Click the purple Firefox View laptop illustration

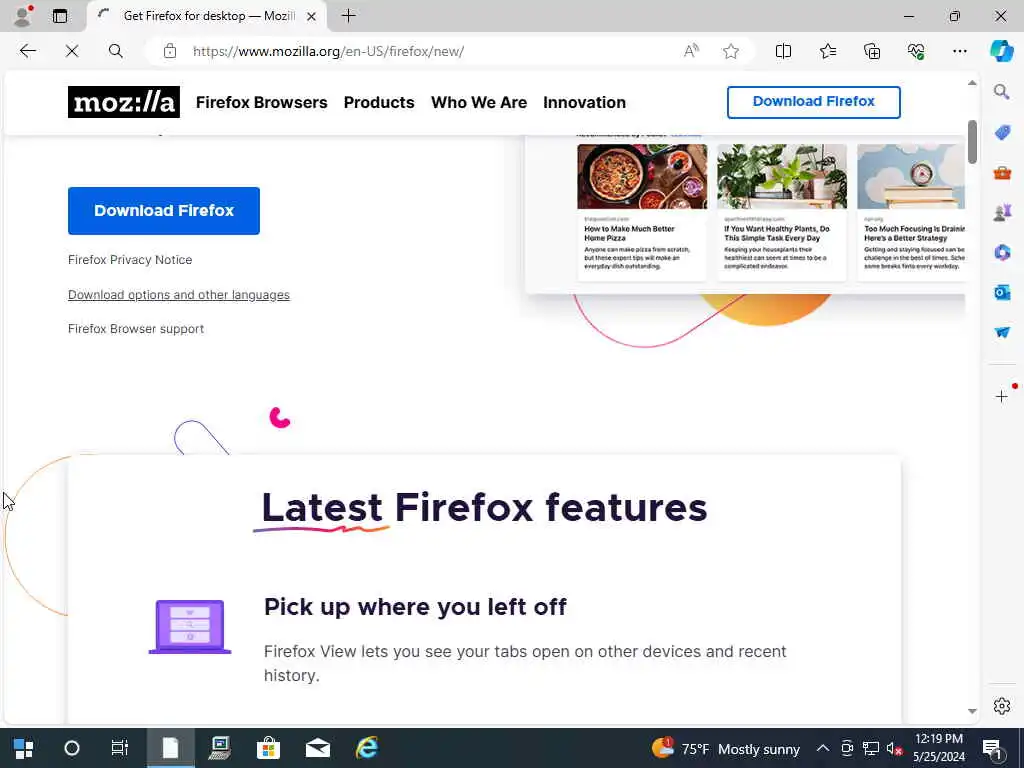[190, 626]
